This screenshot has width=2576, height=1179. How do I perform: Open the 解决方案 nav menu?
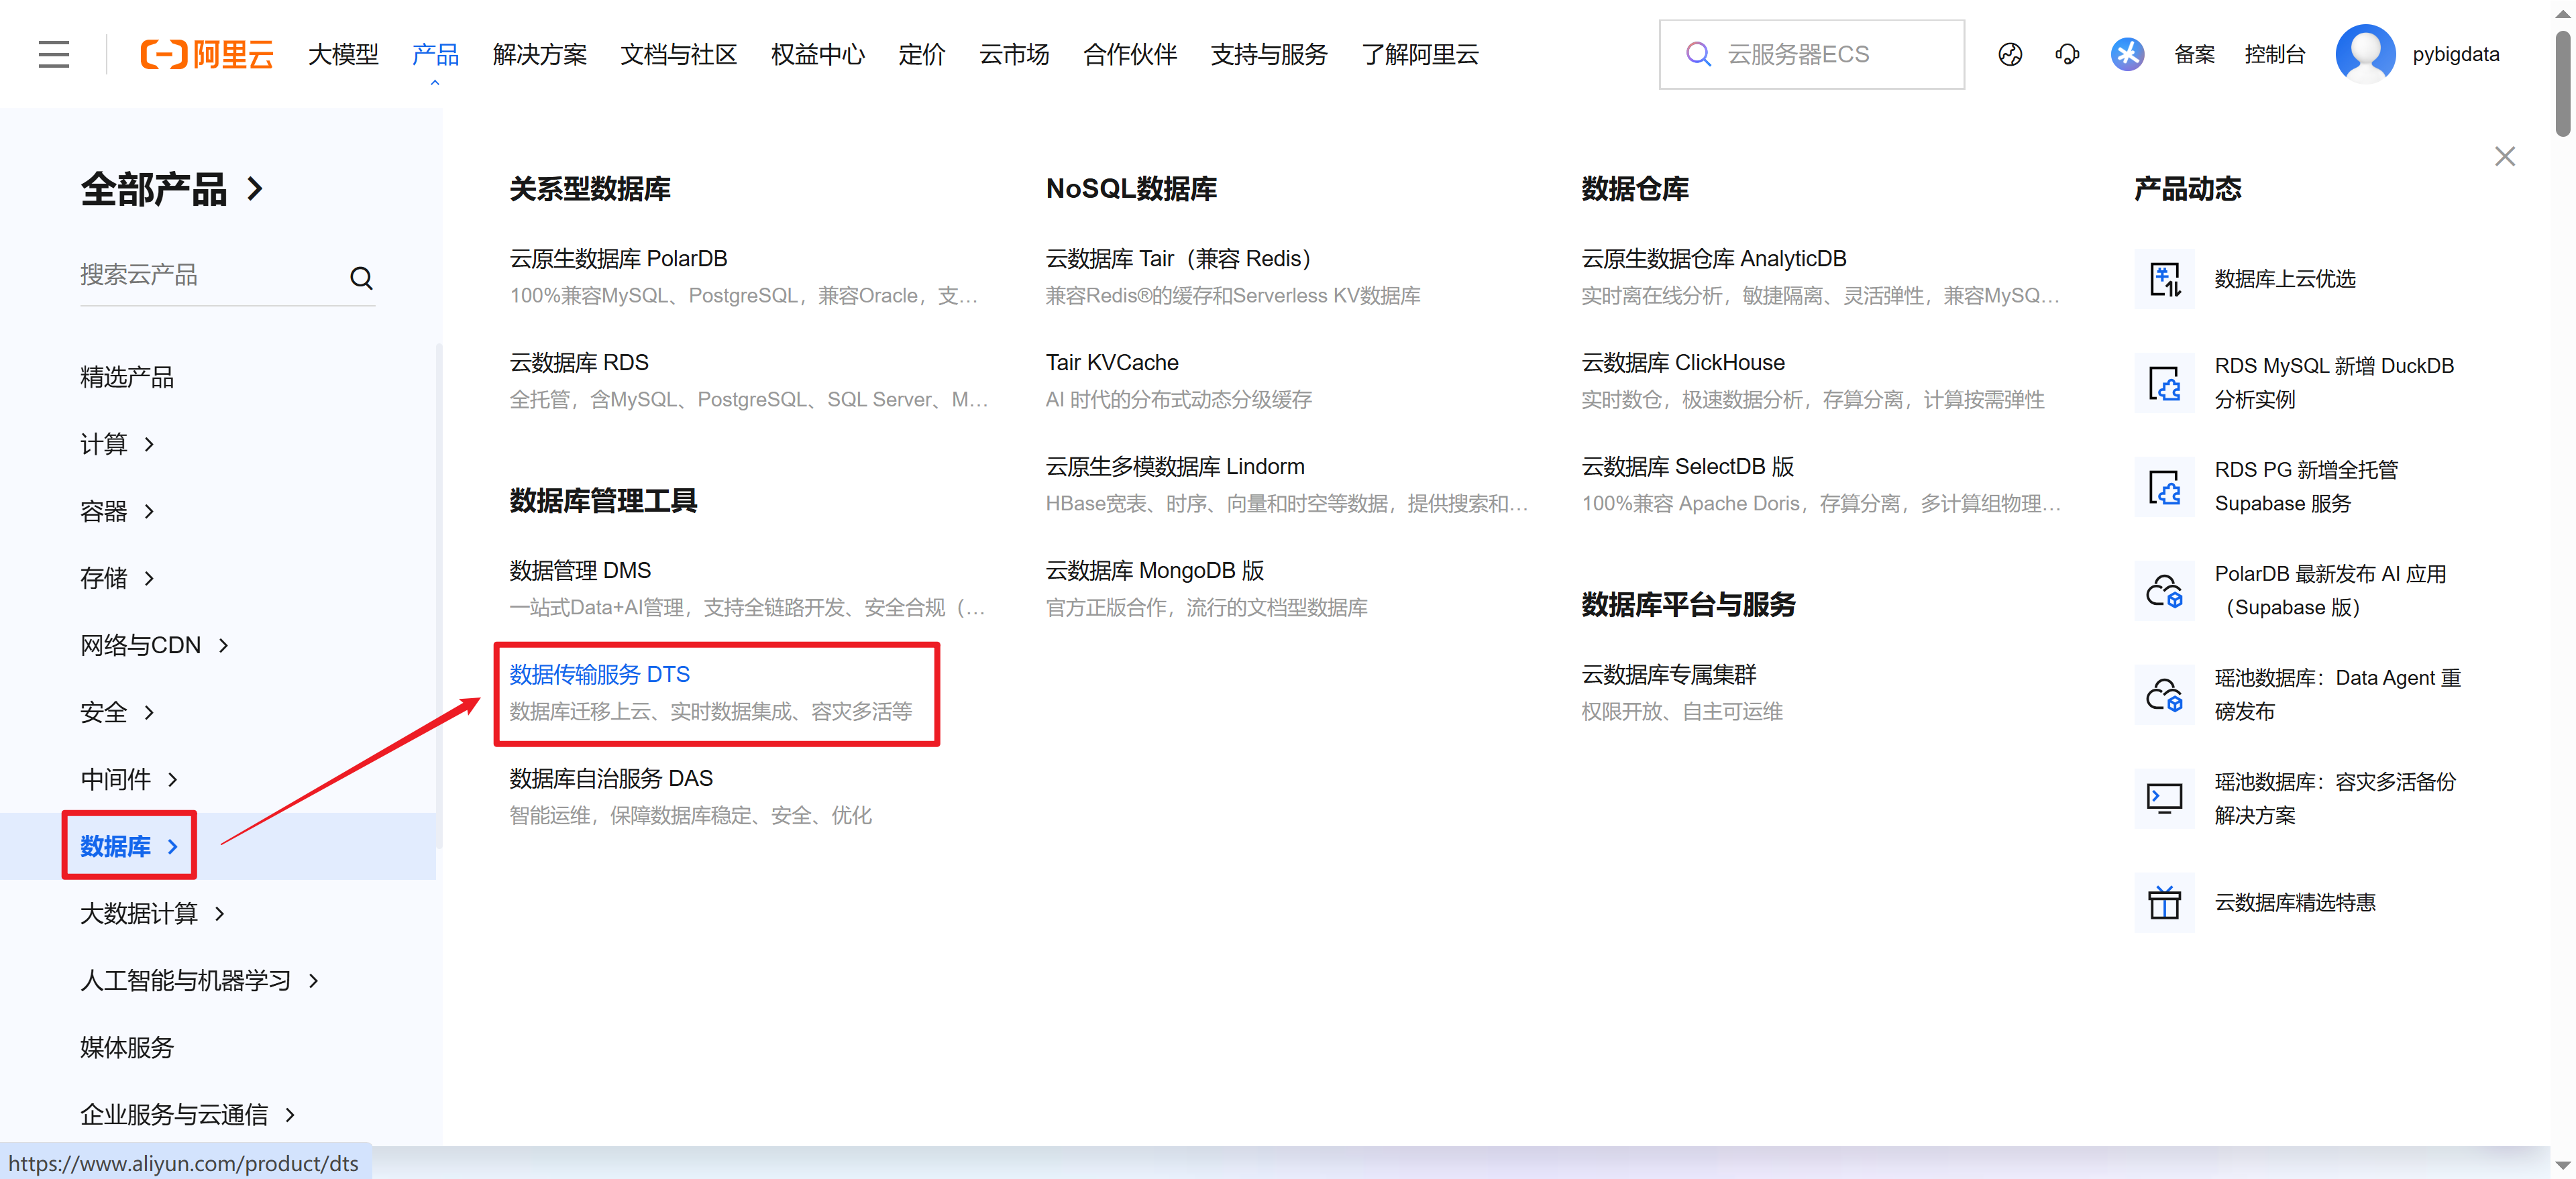coord(539,54)
